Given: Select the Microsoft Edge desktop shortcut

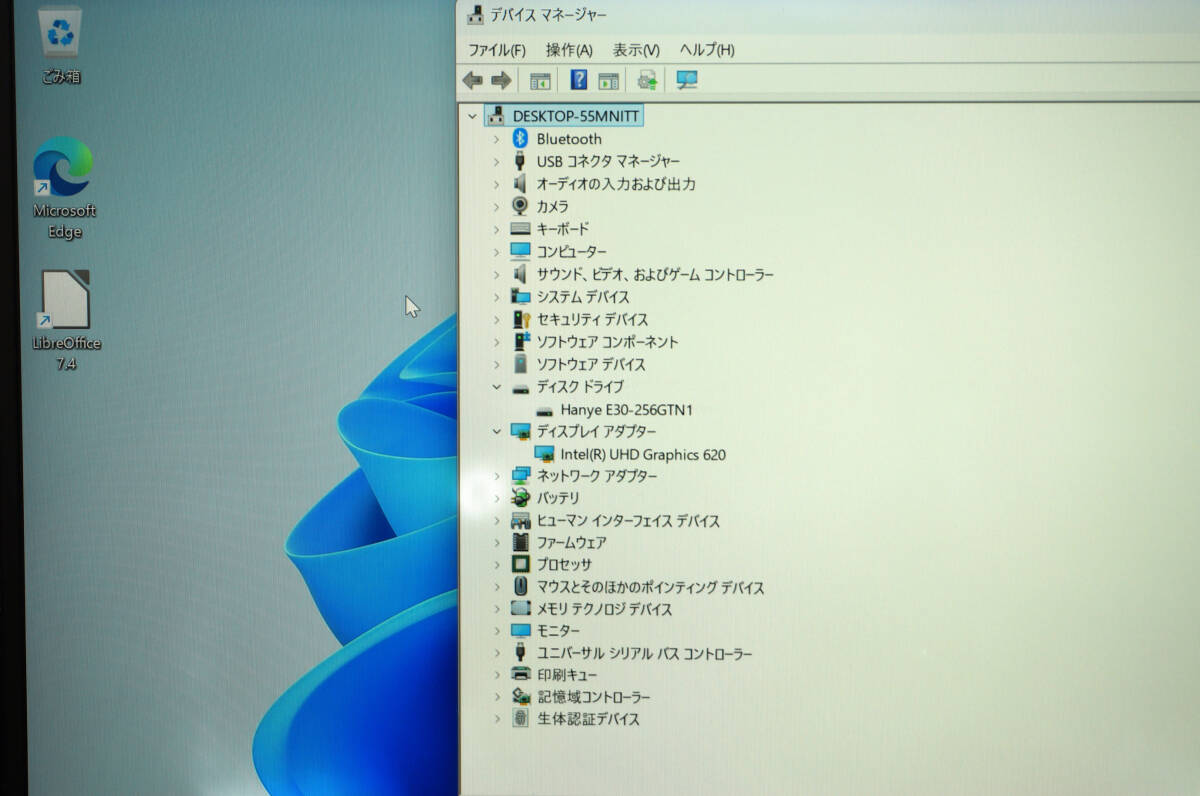Looking at the screenshot, I should coord(64,188).
